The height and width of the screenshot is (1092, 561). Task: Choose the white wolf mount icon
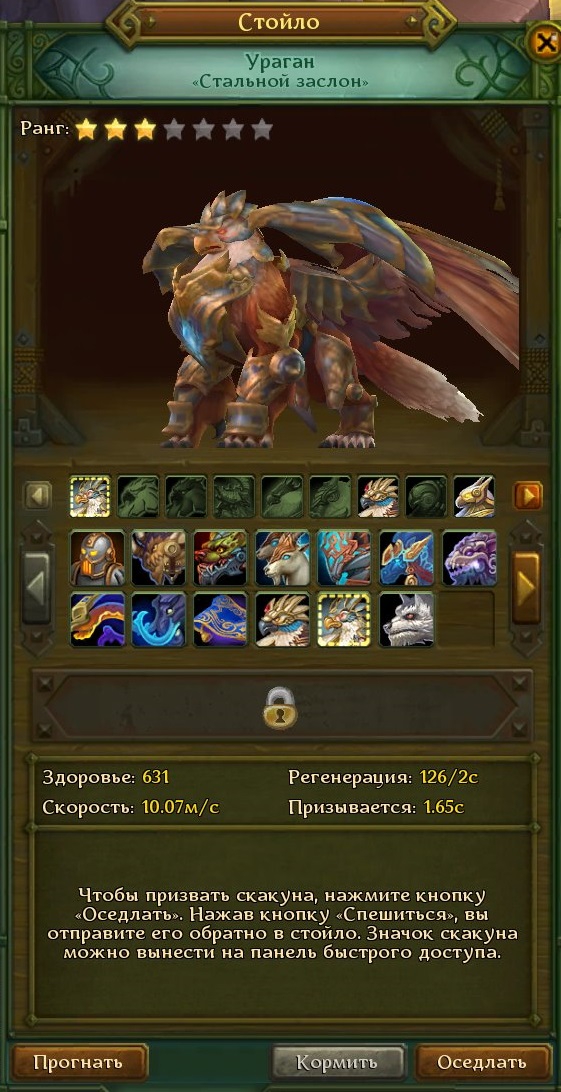(407, 619)
